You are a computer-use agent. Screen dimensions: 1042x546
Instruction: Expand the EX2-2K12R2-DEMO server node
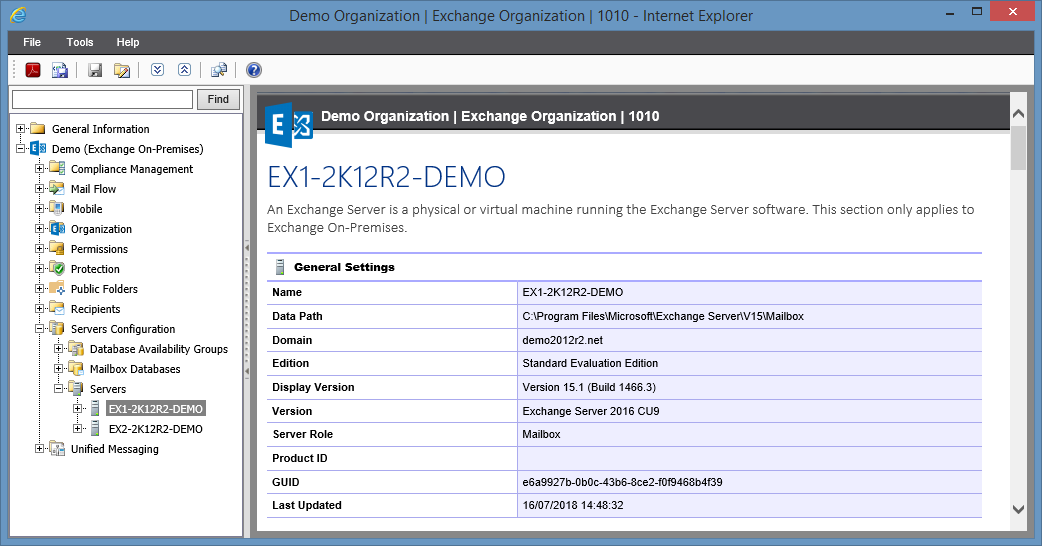pos(78,428)
